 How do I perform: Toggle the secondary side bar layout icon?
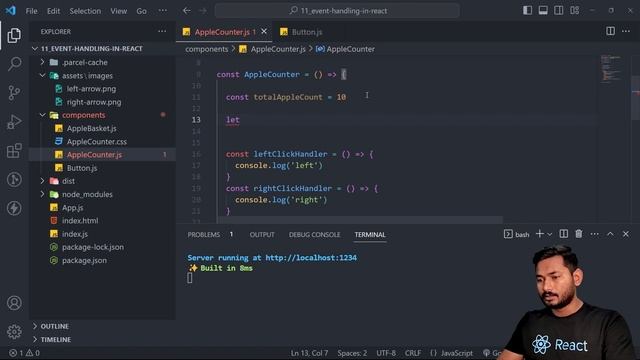[559, 11]
